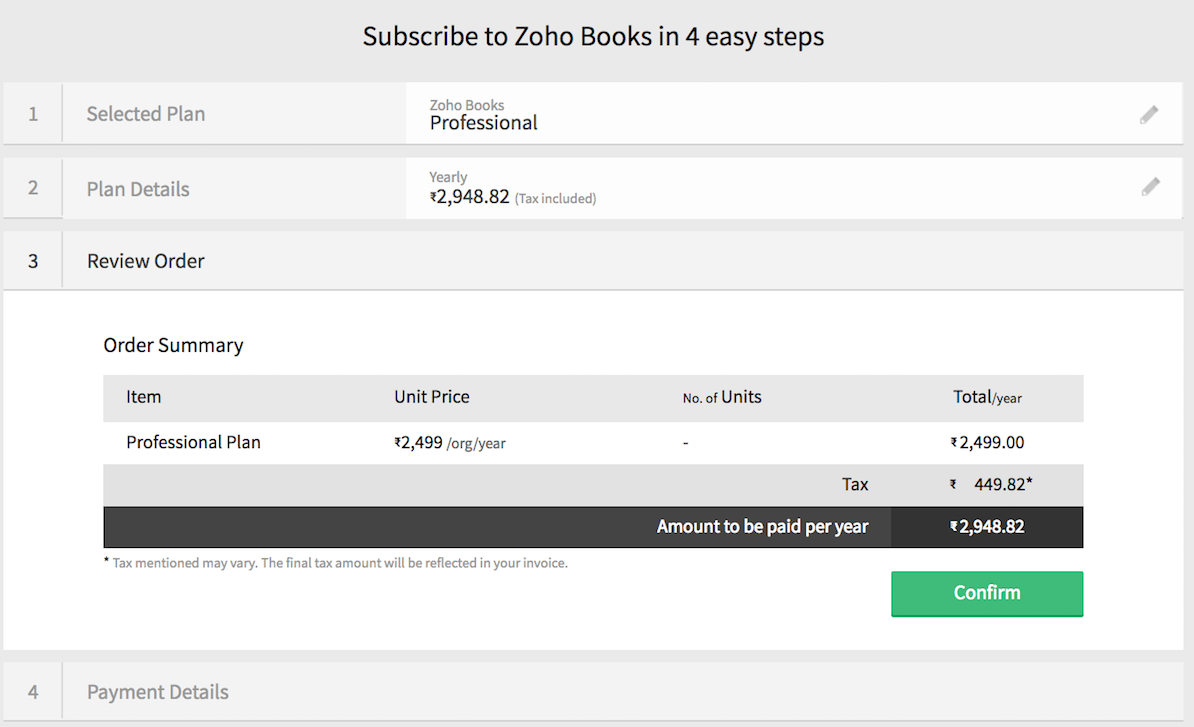The image size is (1194, 727).
Task: Click the Unit Price column header
Action: (431, 397)
